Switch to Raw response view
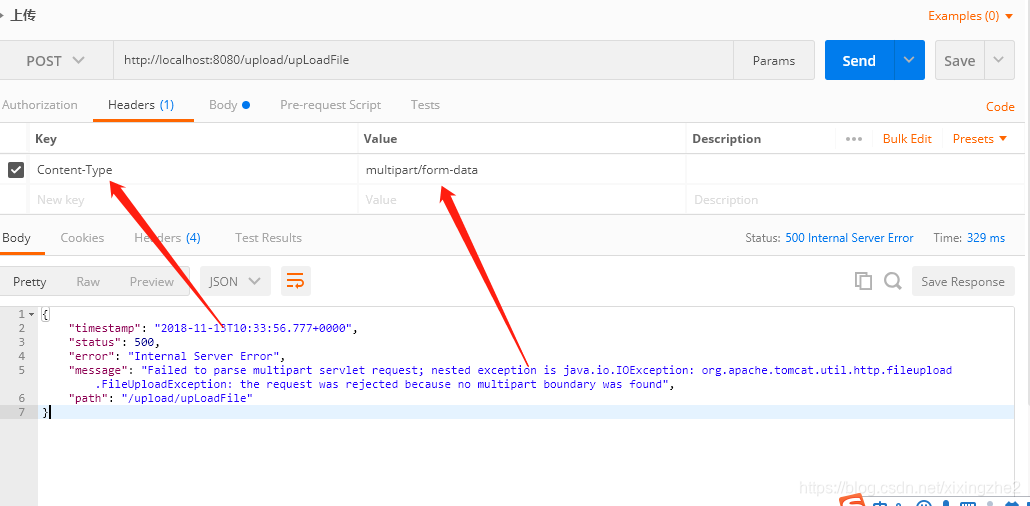Screen dimensions: 1030x506 pyautogui.click(x=88, y=282)
